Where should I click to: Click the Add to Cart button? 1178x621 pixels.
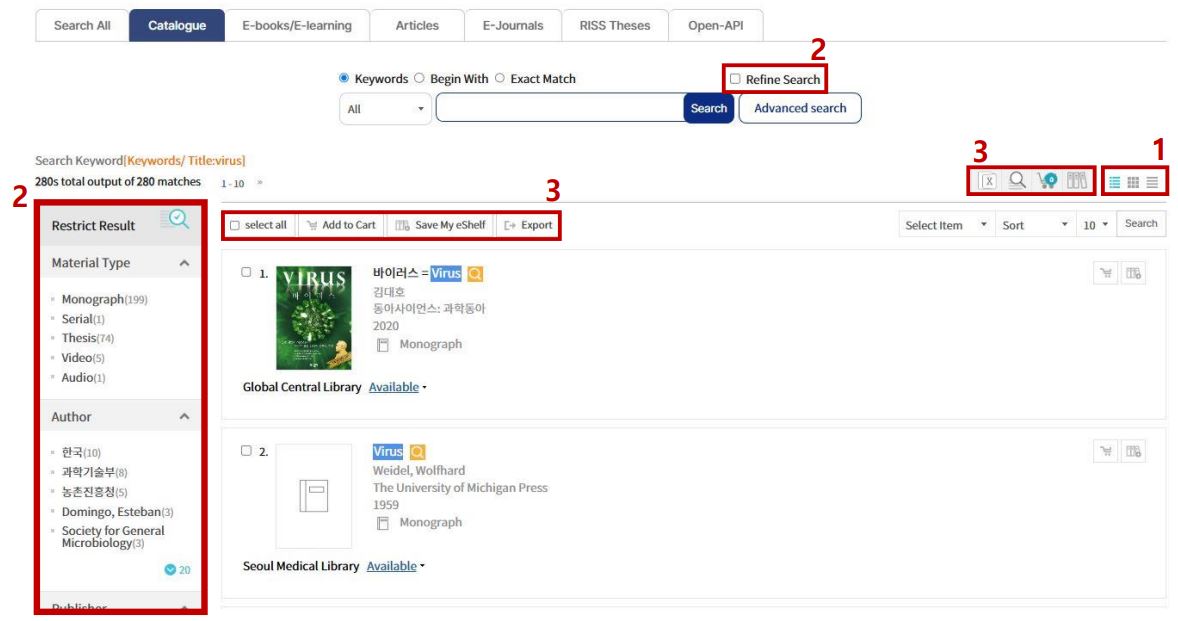[342, 225]
